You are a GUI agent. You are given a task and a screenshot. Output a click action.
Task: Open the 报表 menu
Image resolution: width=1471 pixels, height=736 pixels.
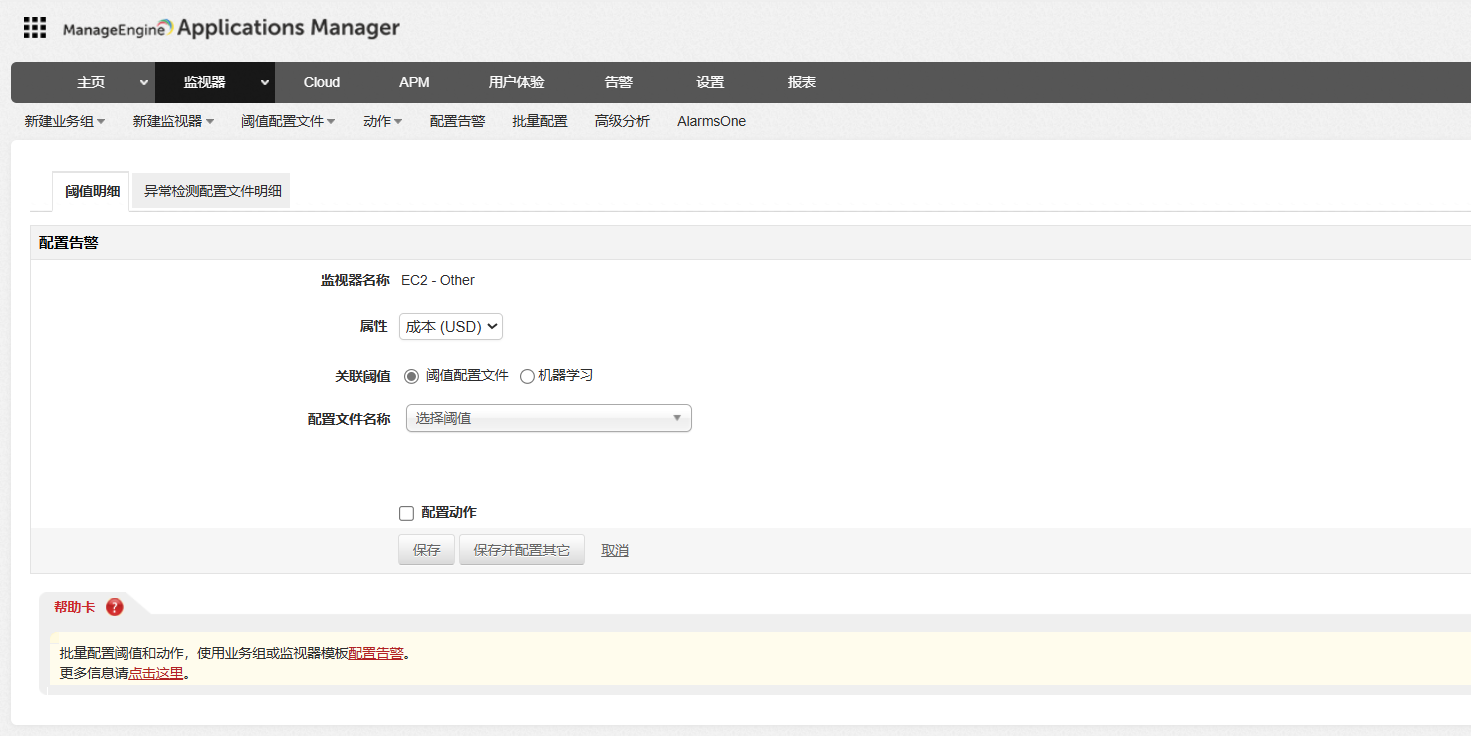point(802,82)
